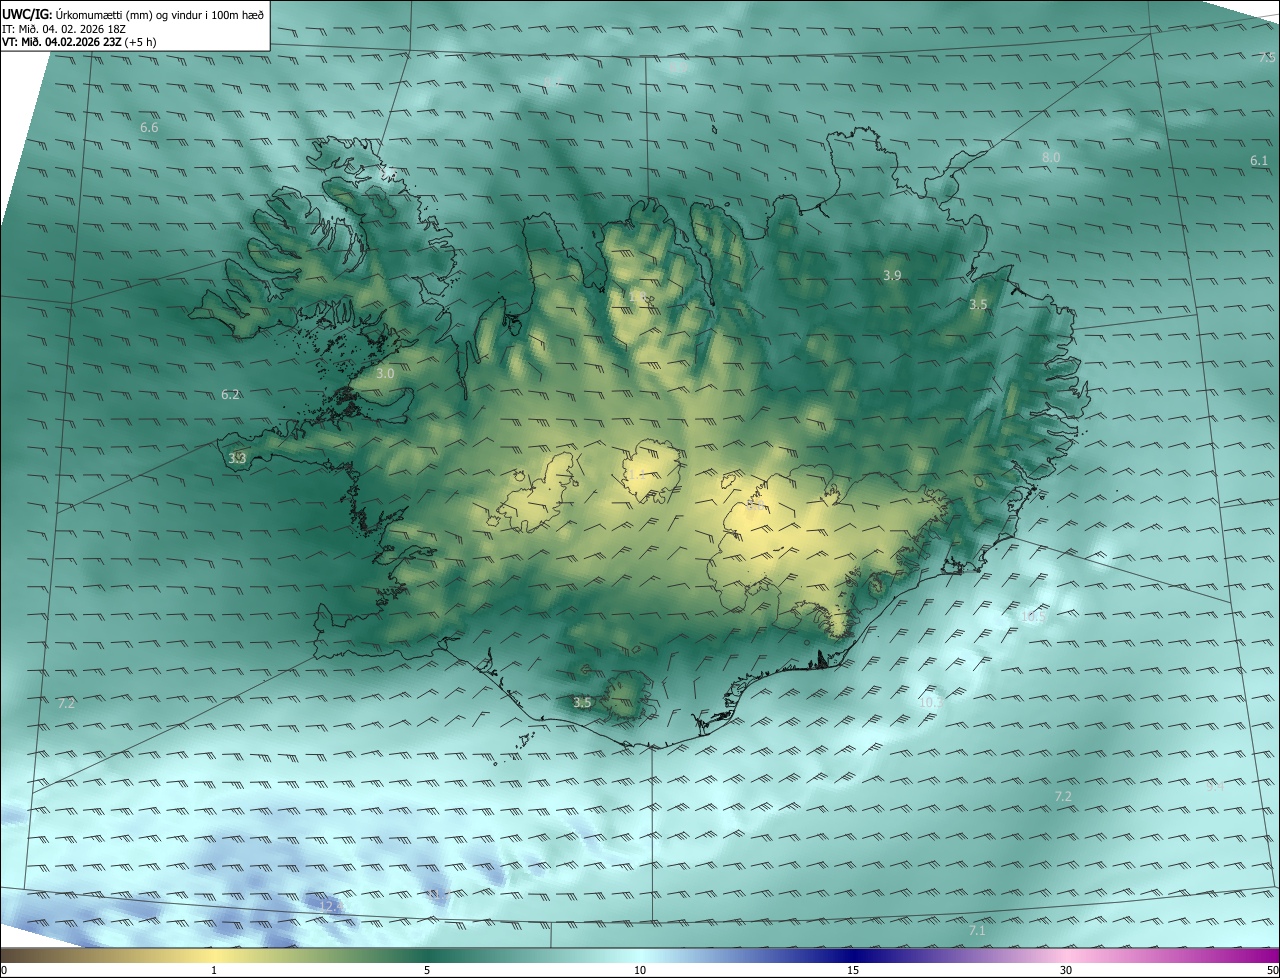Click the 1 label on the colour scale
The height and width of the screenshot is (978, 1280).
(214, 970)
